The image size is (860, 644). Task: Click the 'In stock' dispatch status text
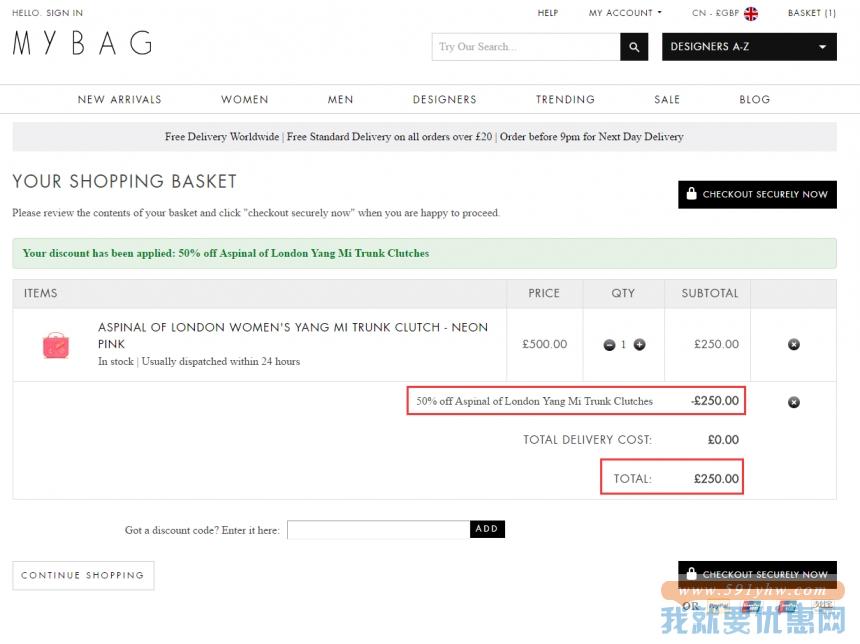(x=199, y=361)
